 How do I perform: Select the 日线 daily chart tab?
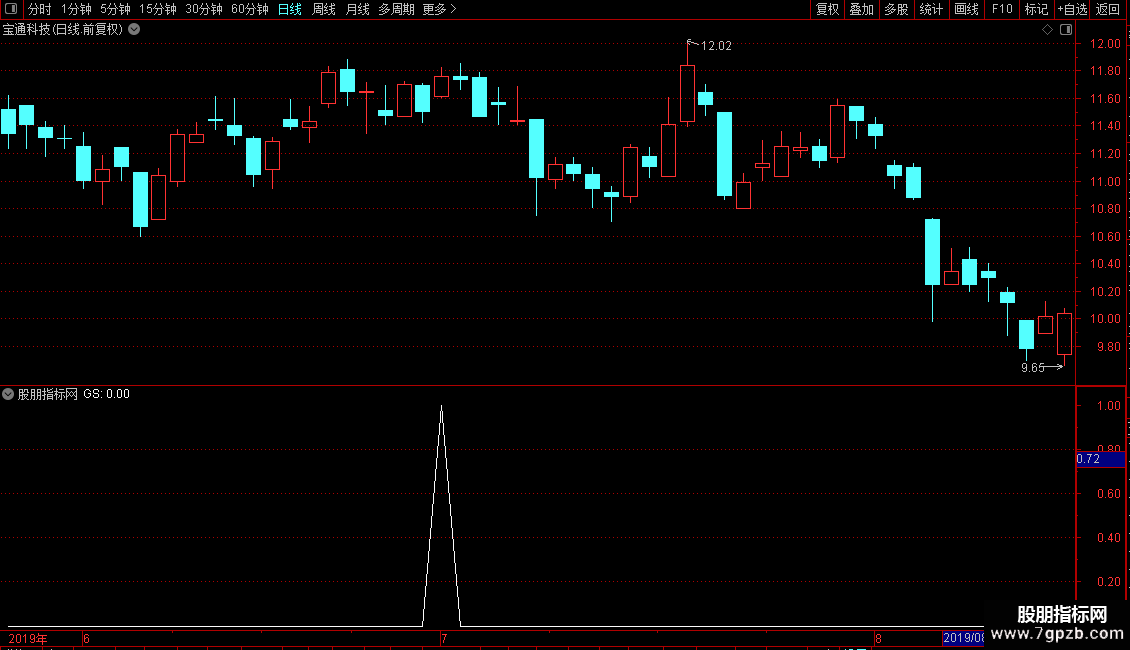pos(290,9)
